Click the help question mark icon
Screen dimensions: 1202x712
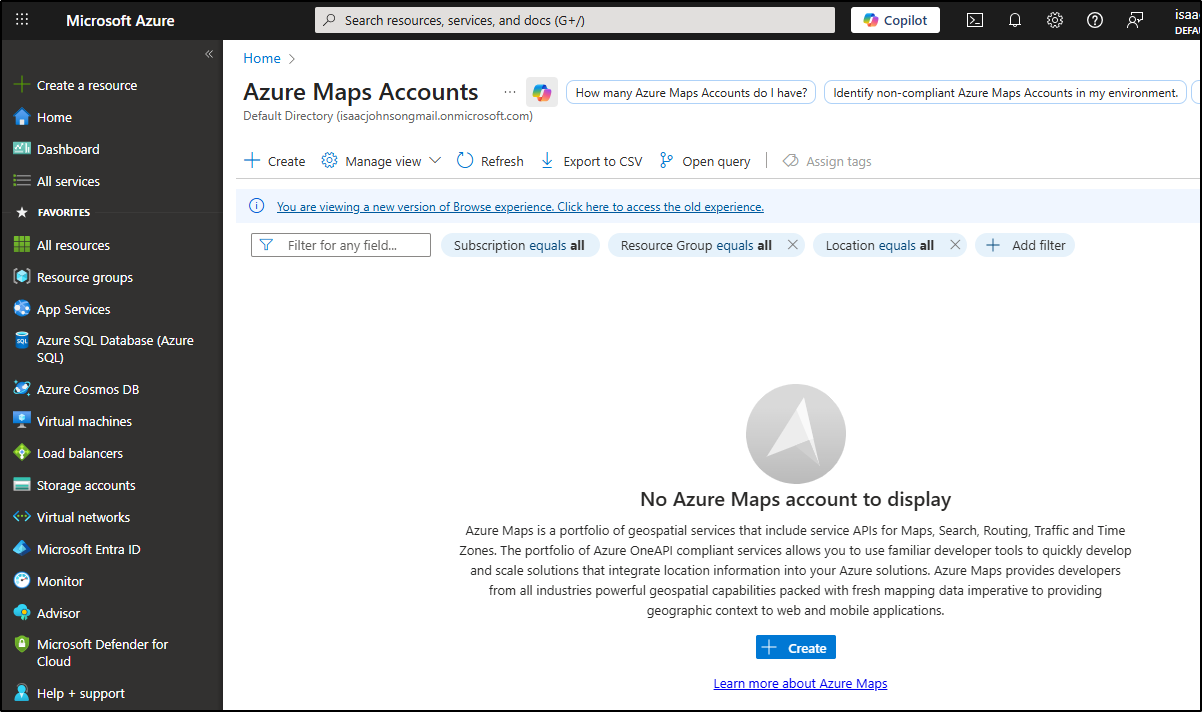click(x=1095, y=20)
